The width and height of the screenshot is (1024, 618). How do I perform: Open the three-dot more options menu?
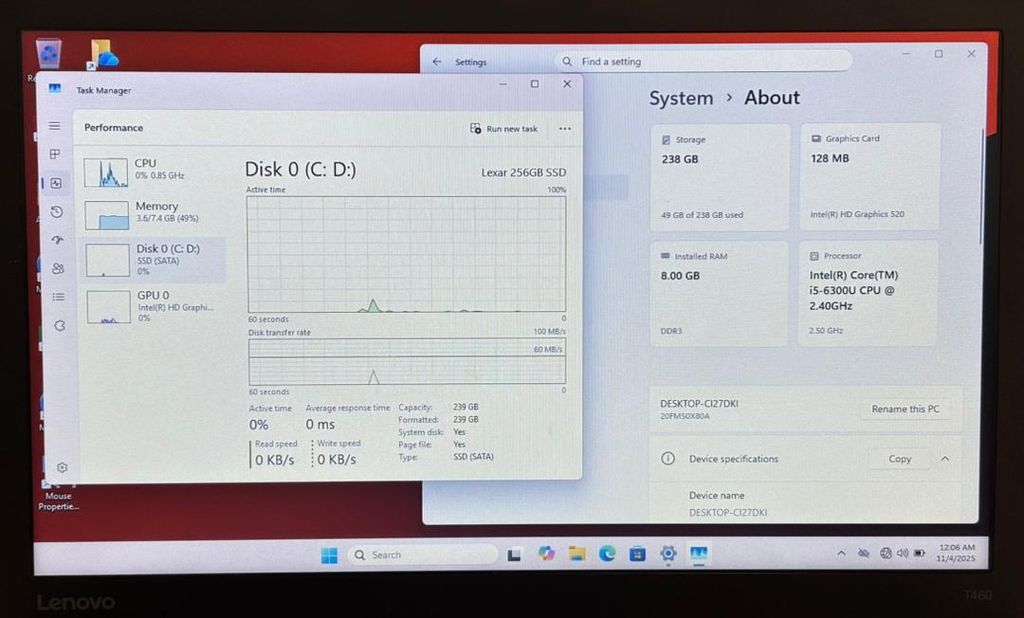click(x=565, y=128)
